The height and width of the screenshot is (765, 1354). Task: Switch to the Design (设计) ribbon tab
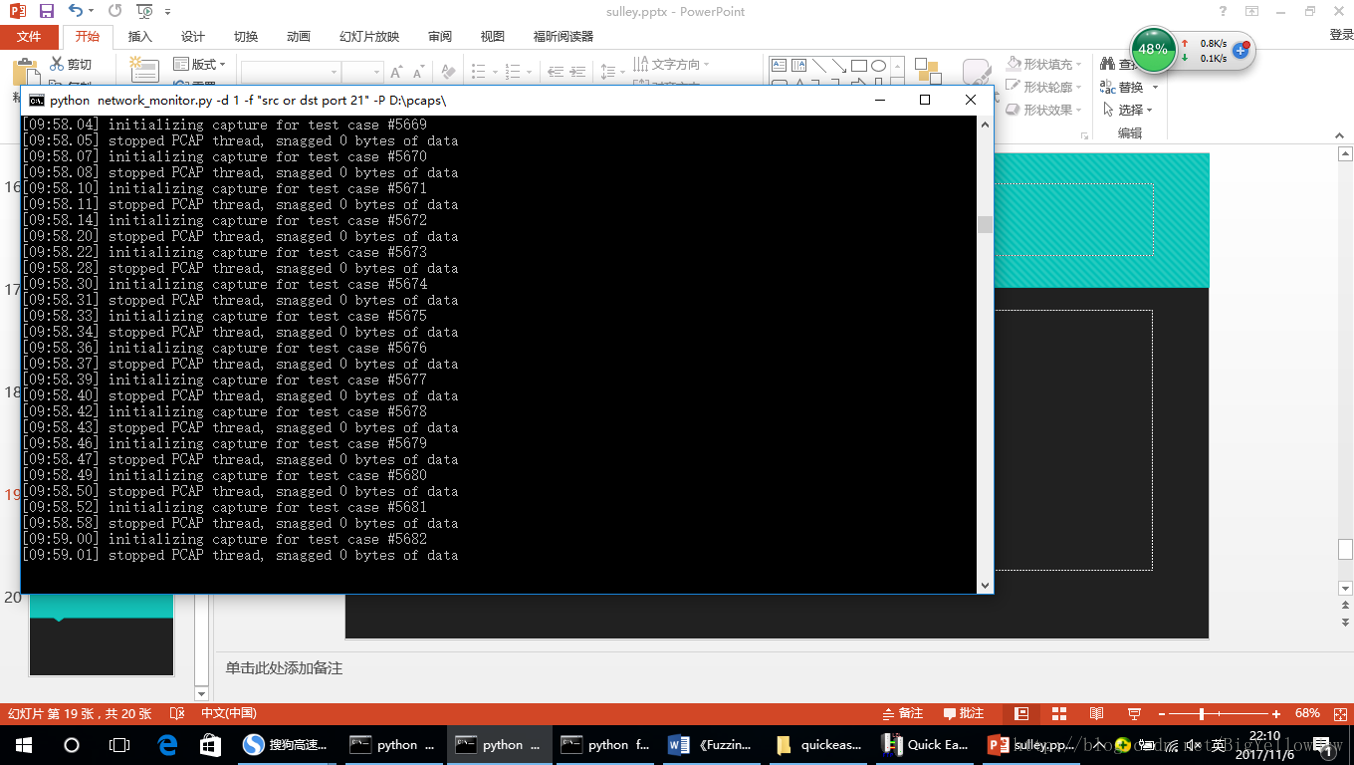tap(193, 36)
